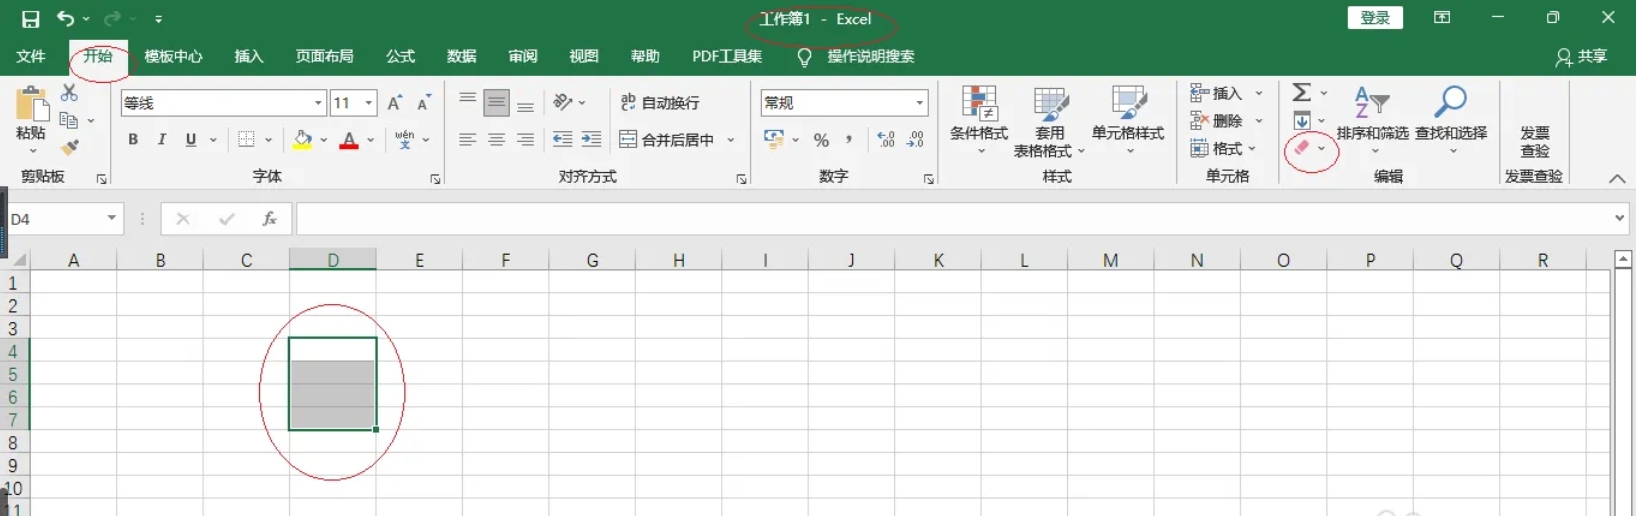Open 查找和选择 find and select

[1451, 121]
